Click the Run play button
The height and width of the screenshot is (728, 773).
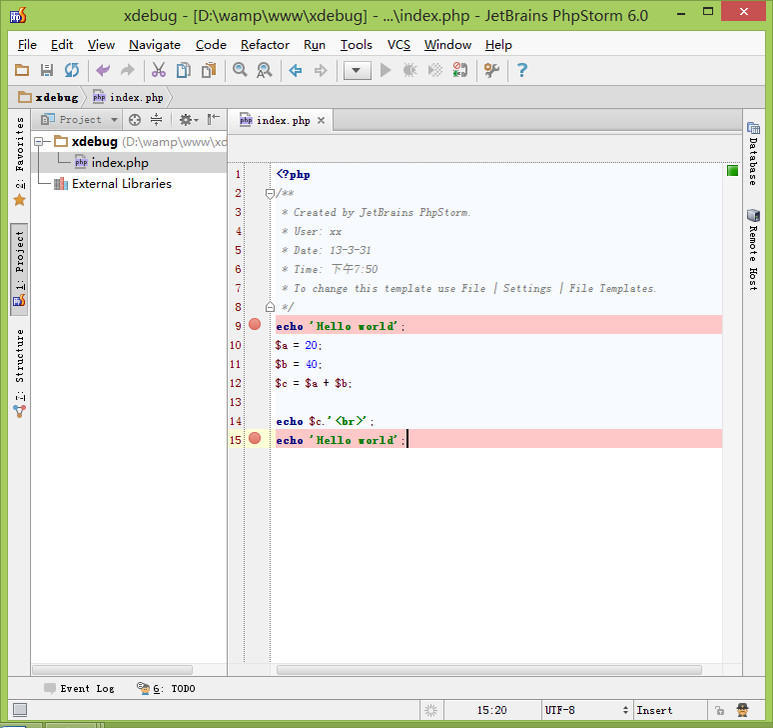[x=386, y=70]
